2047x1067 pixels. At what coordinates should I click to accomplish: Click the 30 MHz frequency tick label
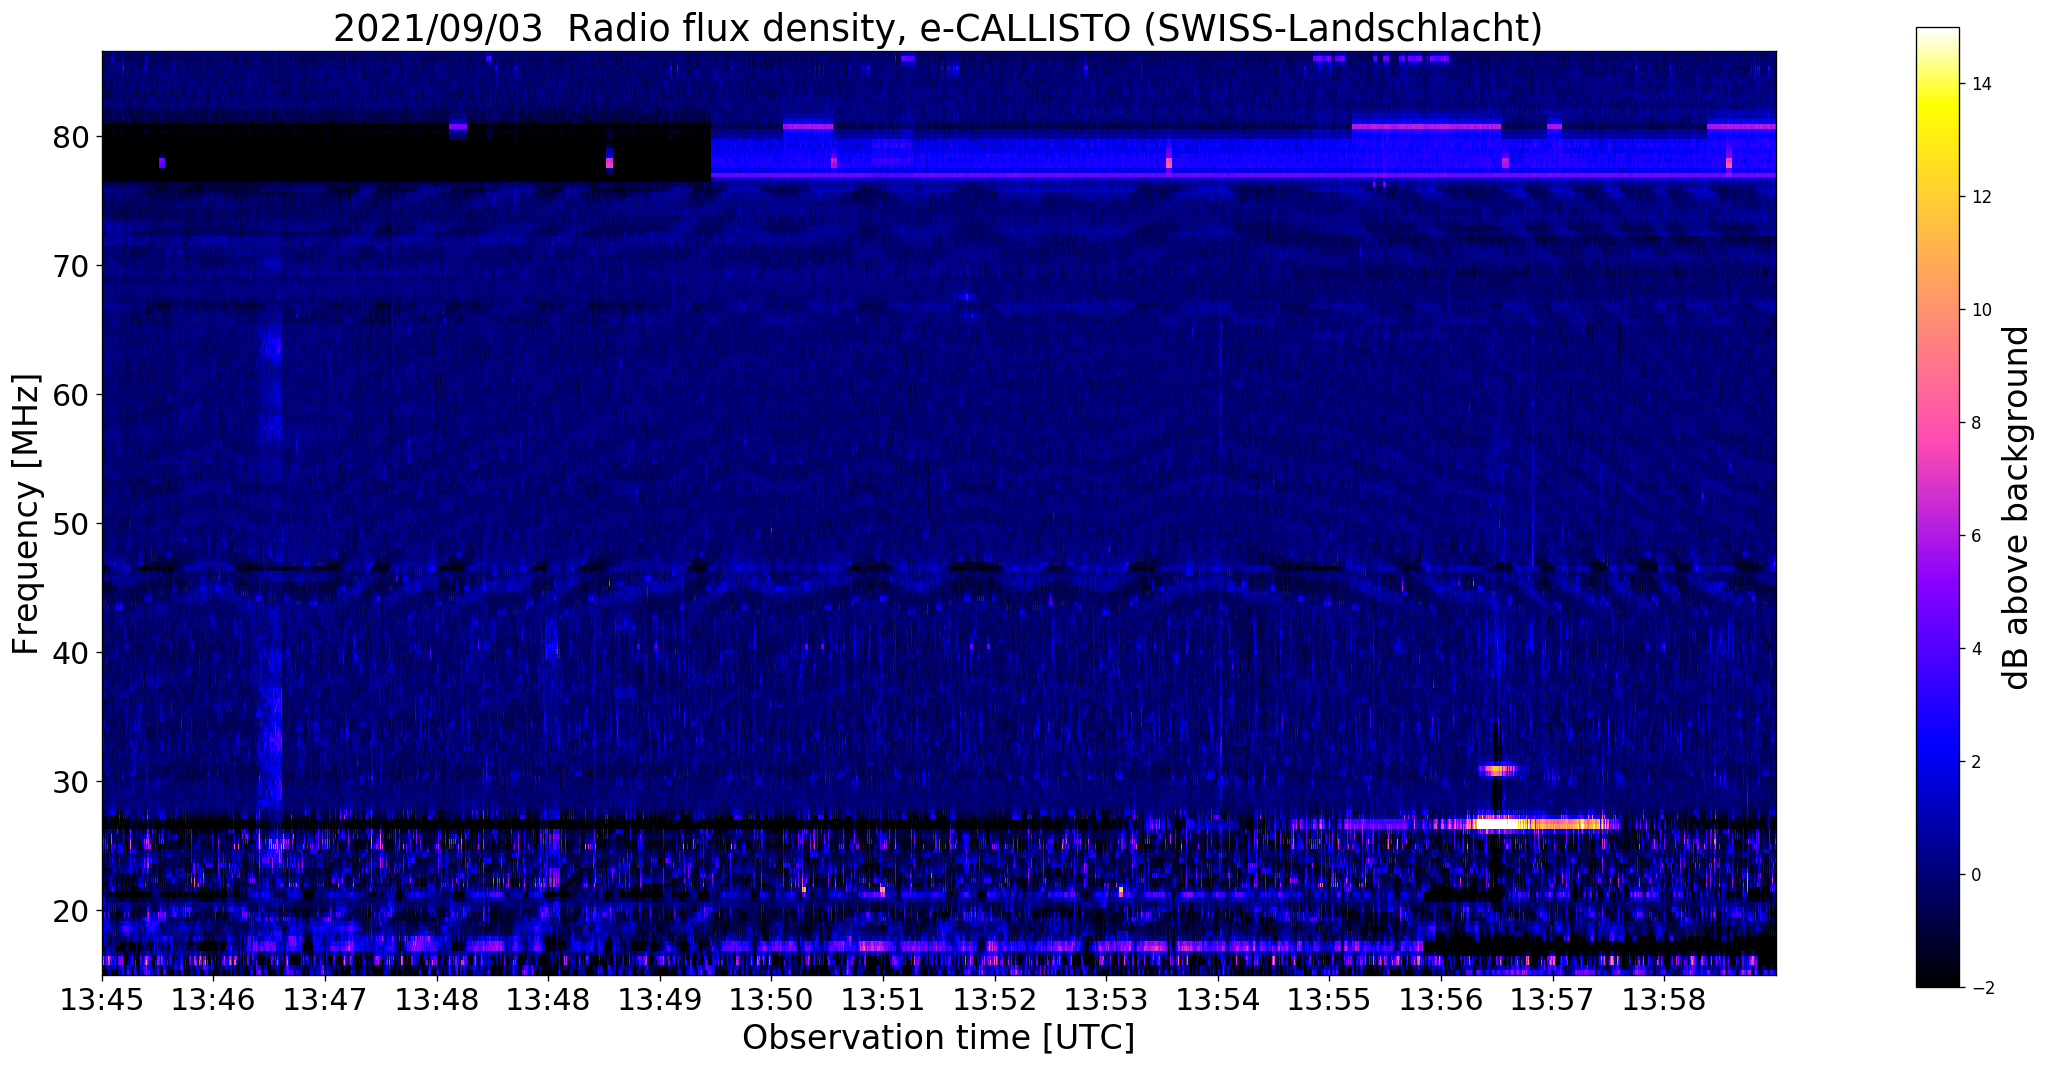[72, 781]
